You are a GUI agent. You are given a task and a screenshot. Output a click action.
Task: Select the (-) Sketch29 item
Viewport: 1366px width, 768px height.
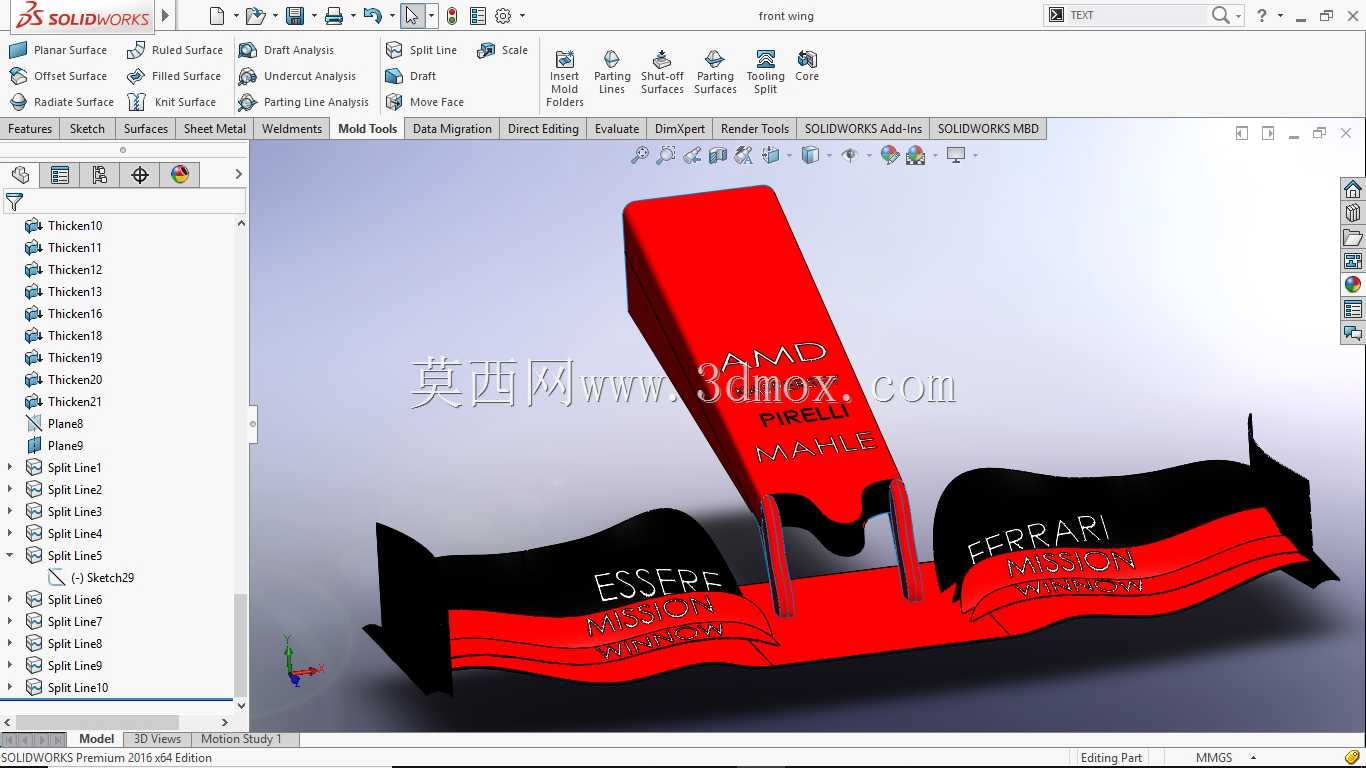pyautogui.click(x=92, y=578)
